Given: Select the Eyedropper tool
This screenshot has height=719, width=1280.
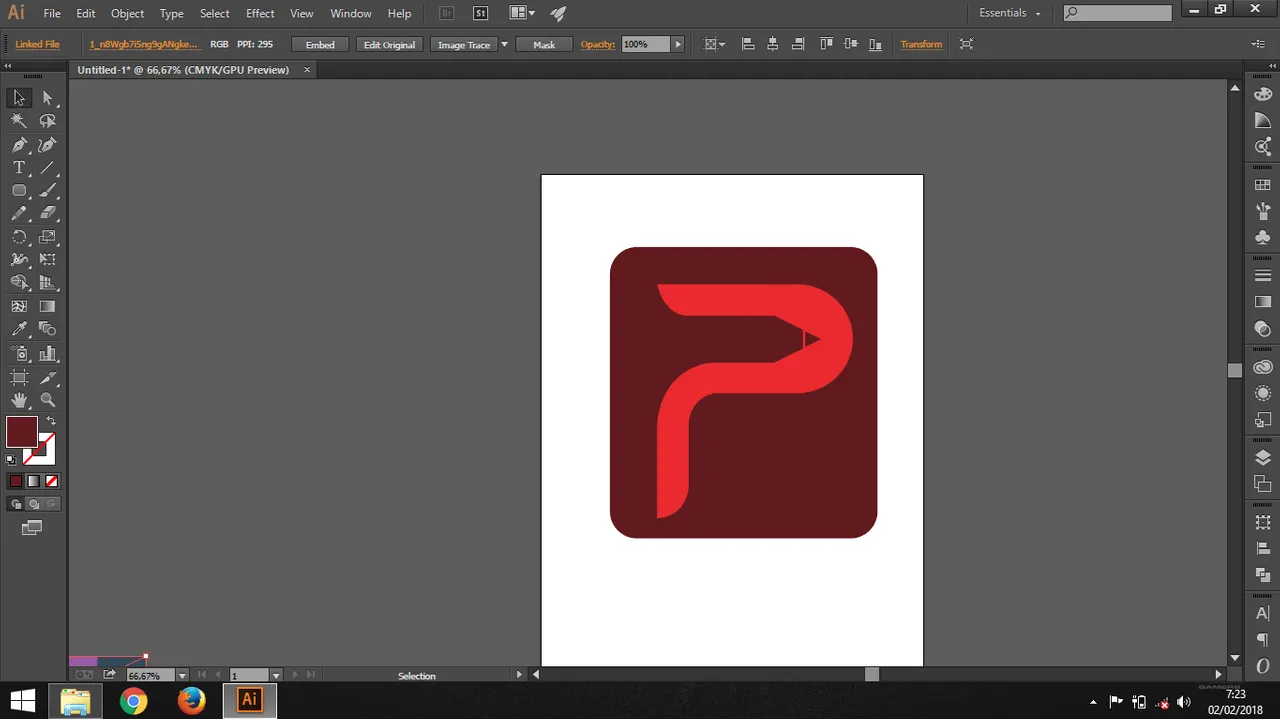Looking at the screenshot, I should (x=19, y=329).
